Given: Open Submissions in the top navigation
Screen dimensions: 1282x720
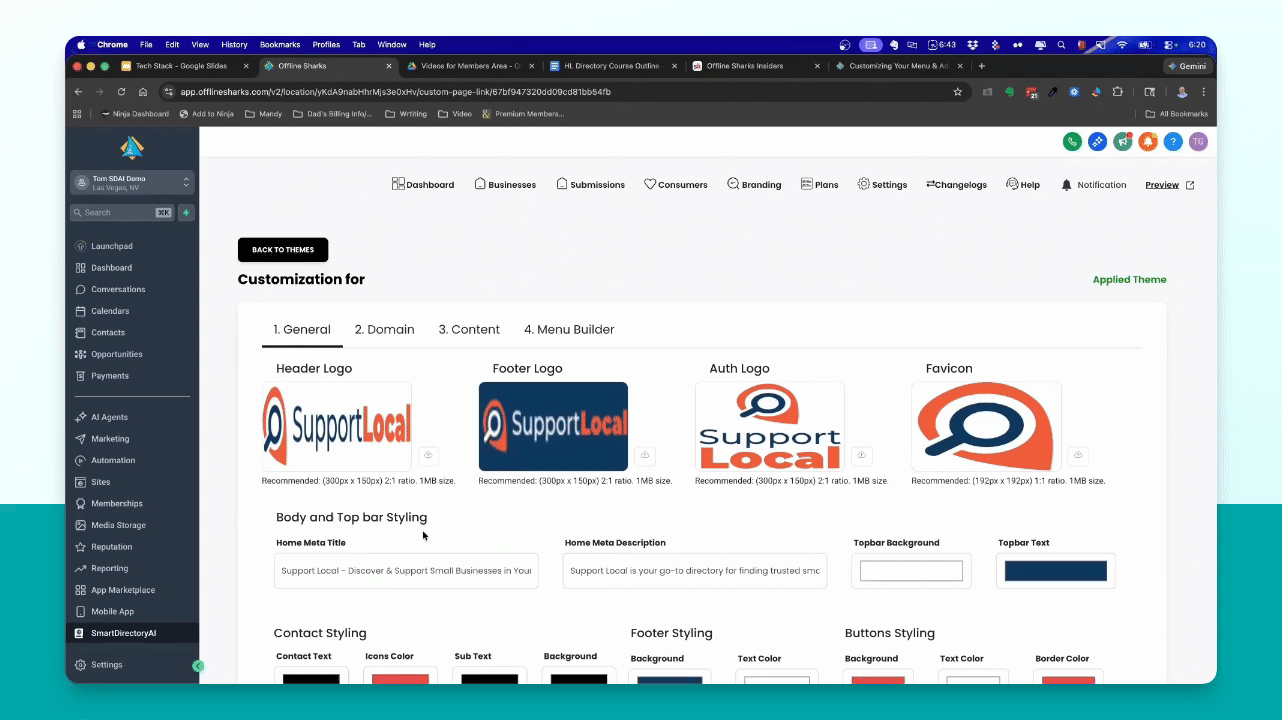Looking at the screenshot, I should 590,185.
